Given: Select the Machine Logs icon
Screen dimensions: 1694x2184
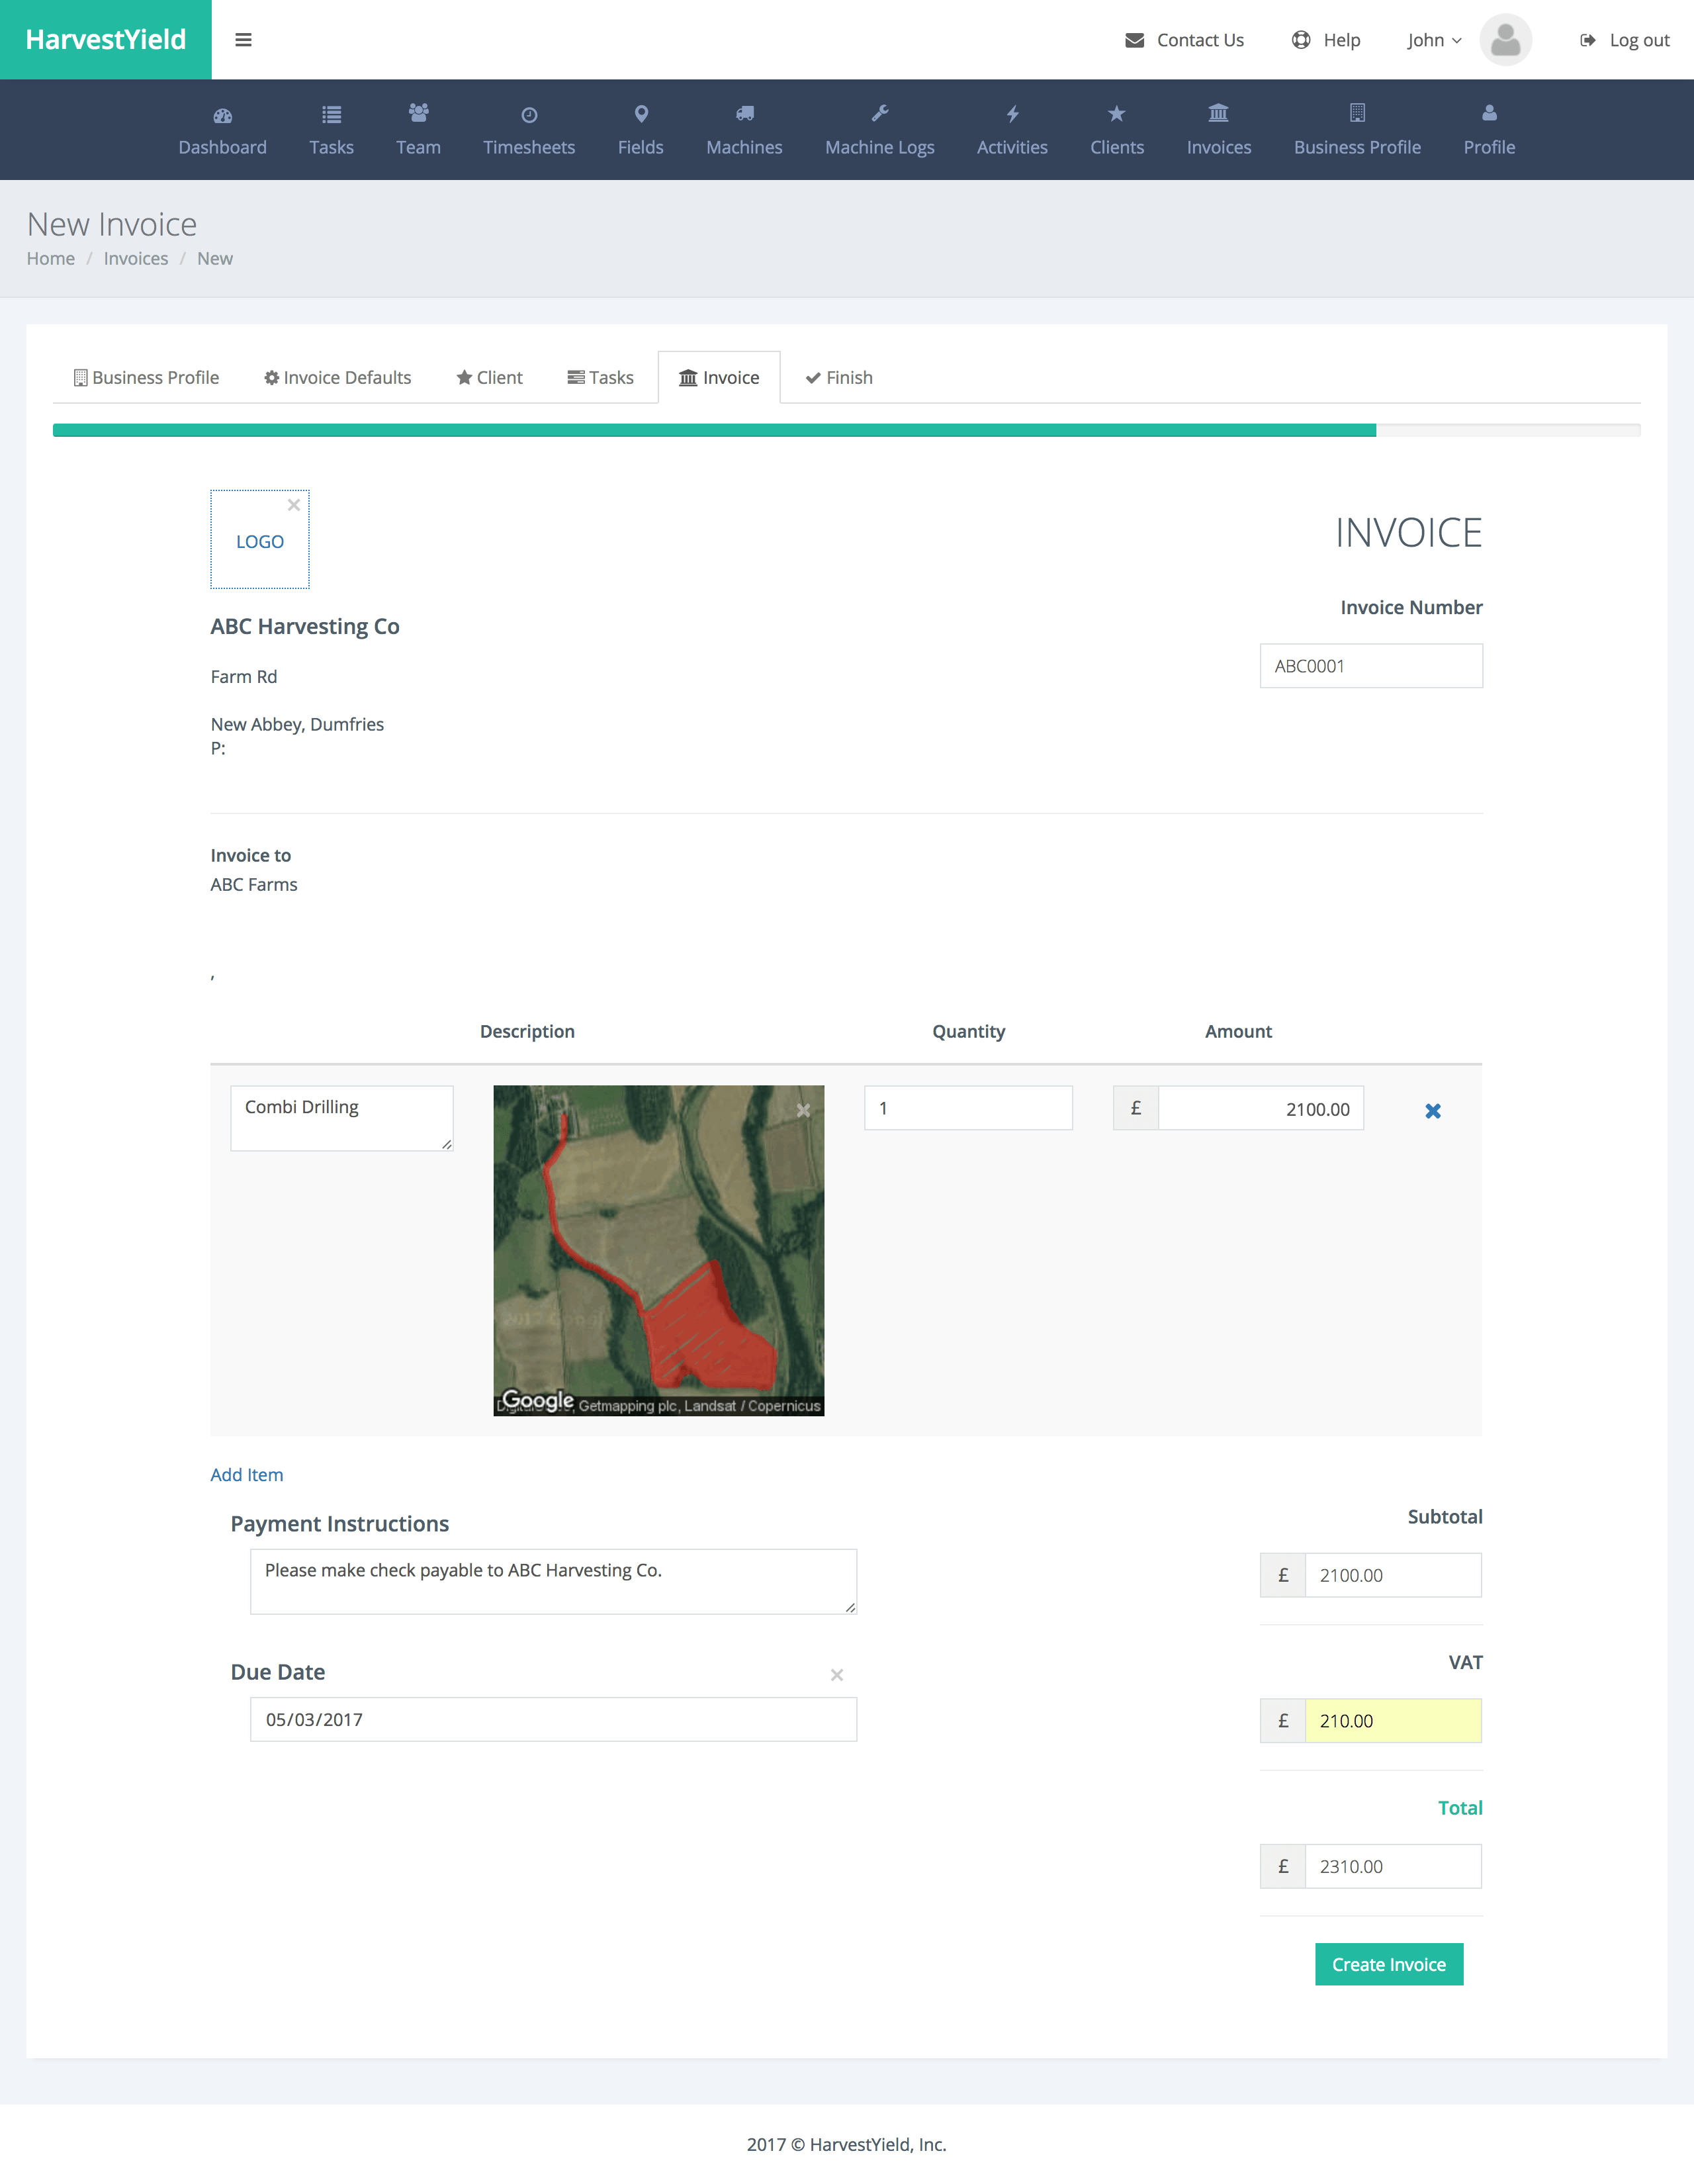Looking at the screenshot, I should (x=877, y=113).
